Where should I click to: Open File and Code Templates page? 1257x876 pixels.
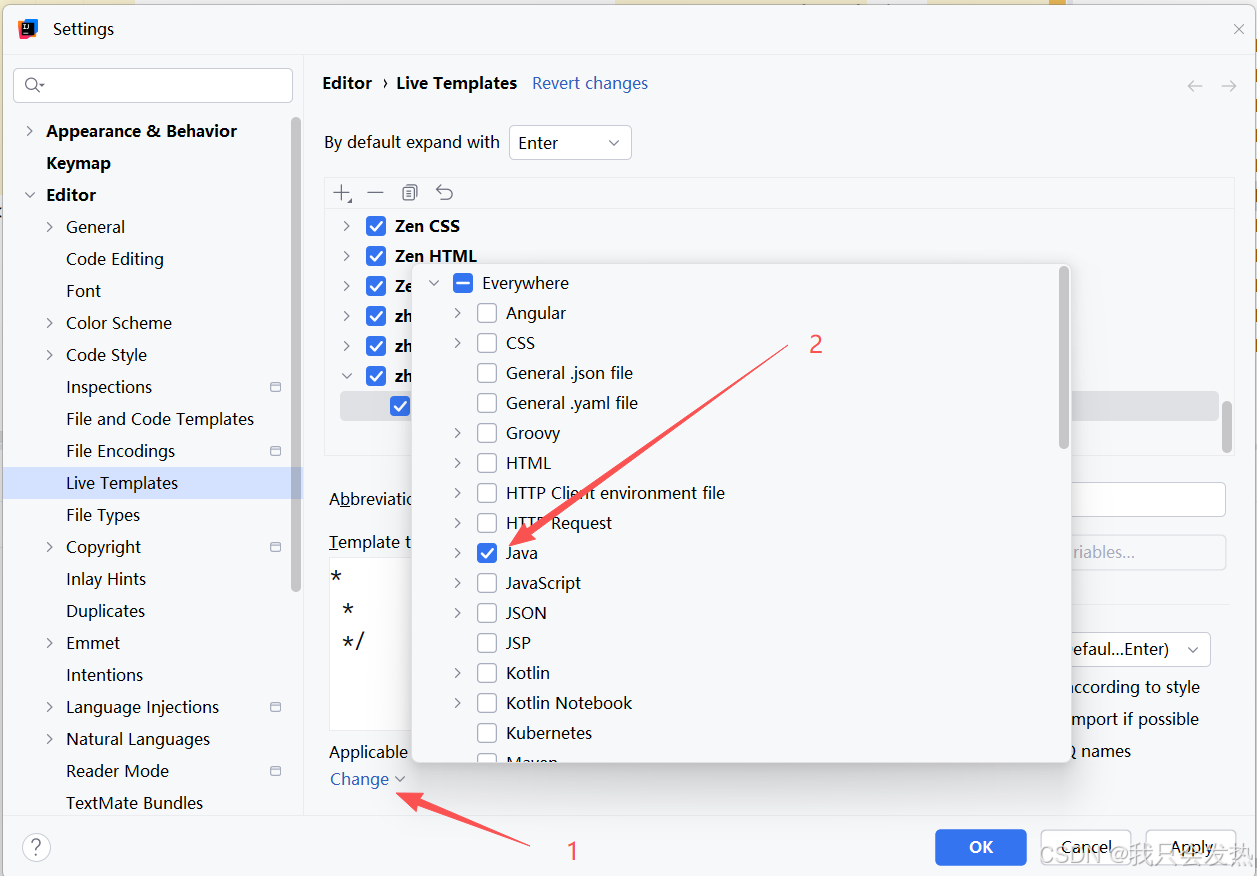click(x=160, y=419)
